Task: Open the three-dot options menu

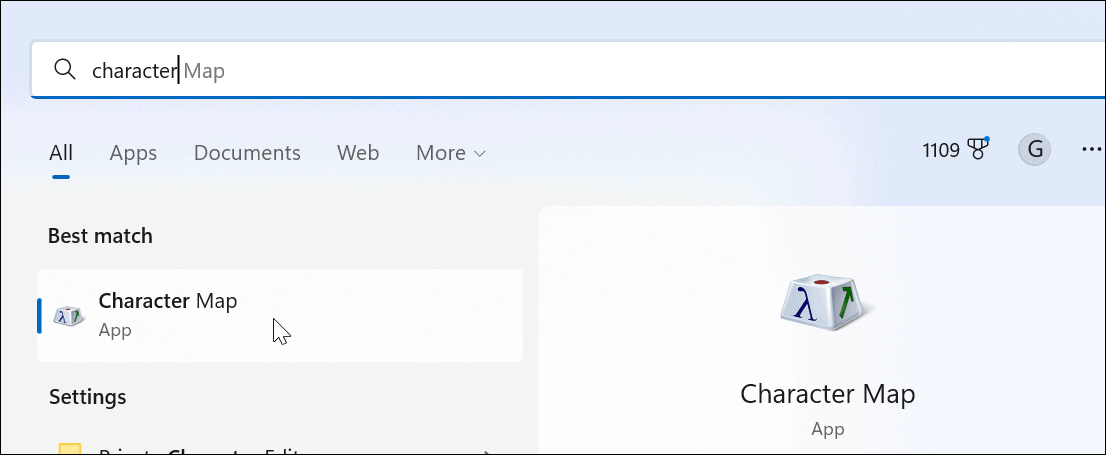Action: (1091, 151)
